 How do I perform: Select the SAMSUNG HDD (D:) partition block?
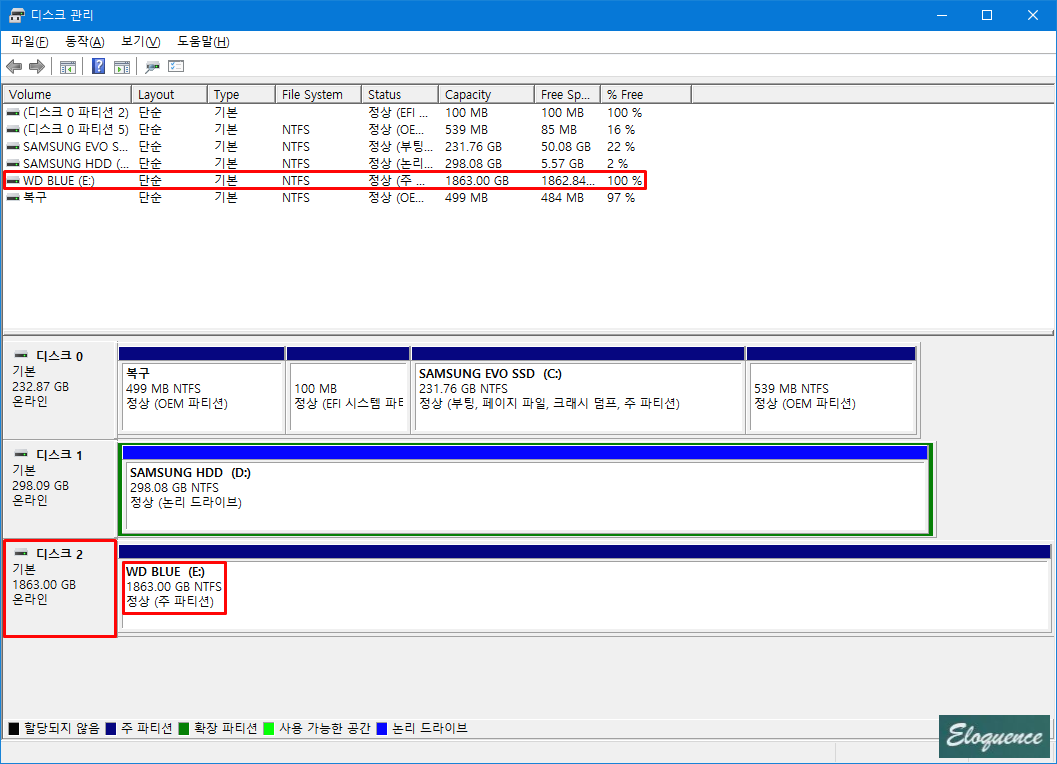point(526,490)
